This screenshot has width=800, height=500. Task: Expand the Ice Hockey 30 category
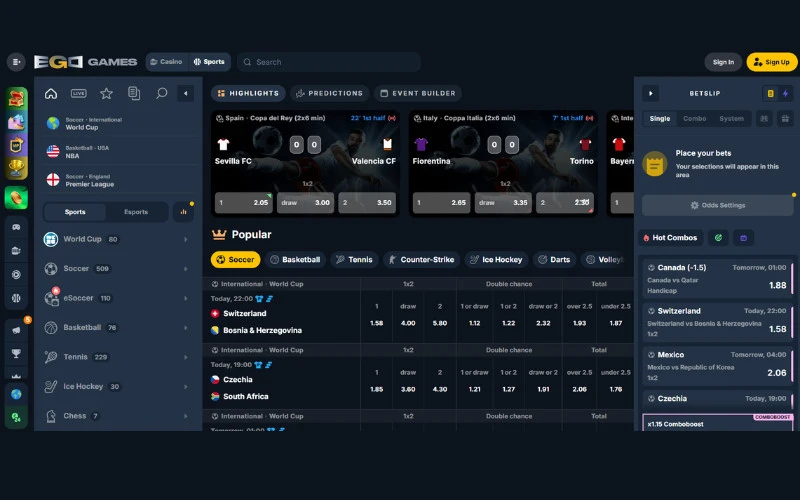coord(118,387)
